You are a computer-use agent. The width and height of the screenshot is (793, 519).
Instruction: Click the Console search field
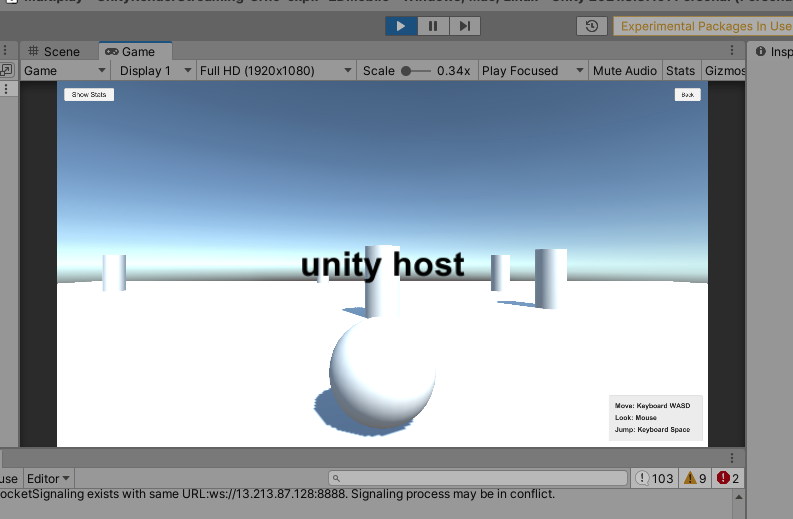coord(478,478)
